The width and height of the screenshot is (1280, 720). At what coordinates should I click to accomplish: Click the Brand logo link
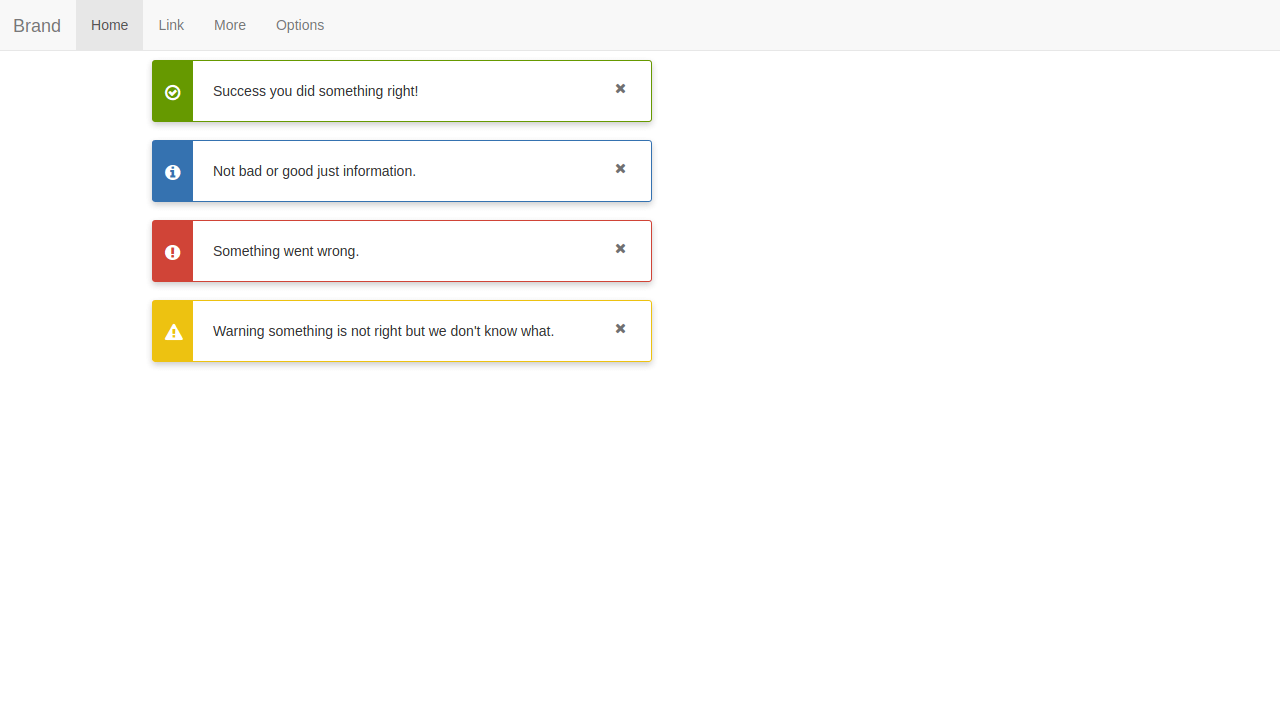(x=37, y=25)
